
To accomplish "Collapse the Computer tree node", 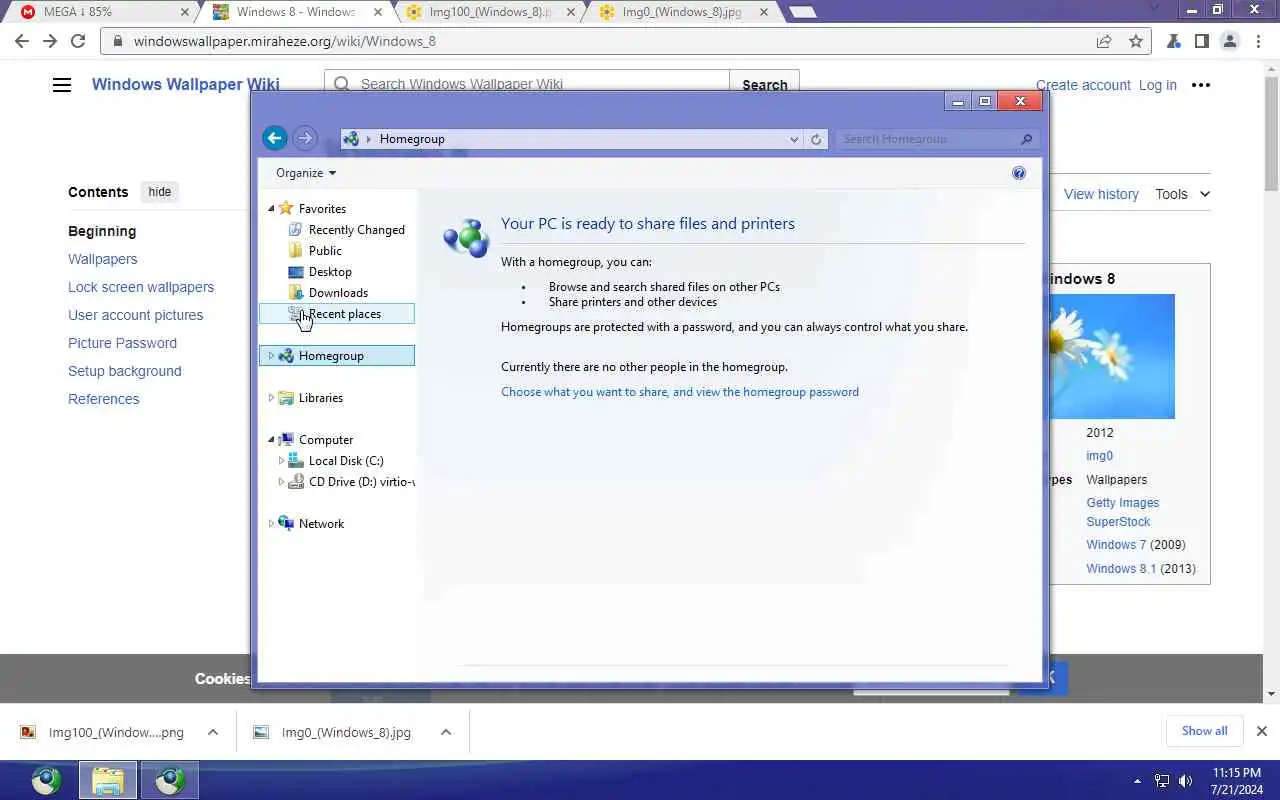I will coord(271,439).
